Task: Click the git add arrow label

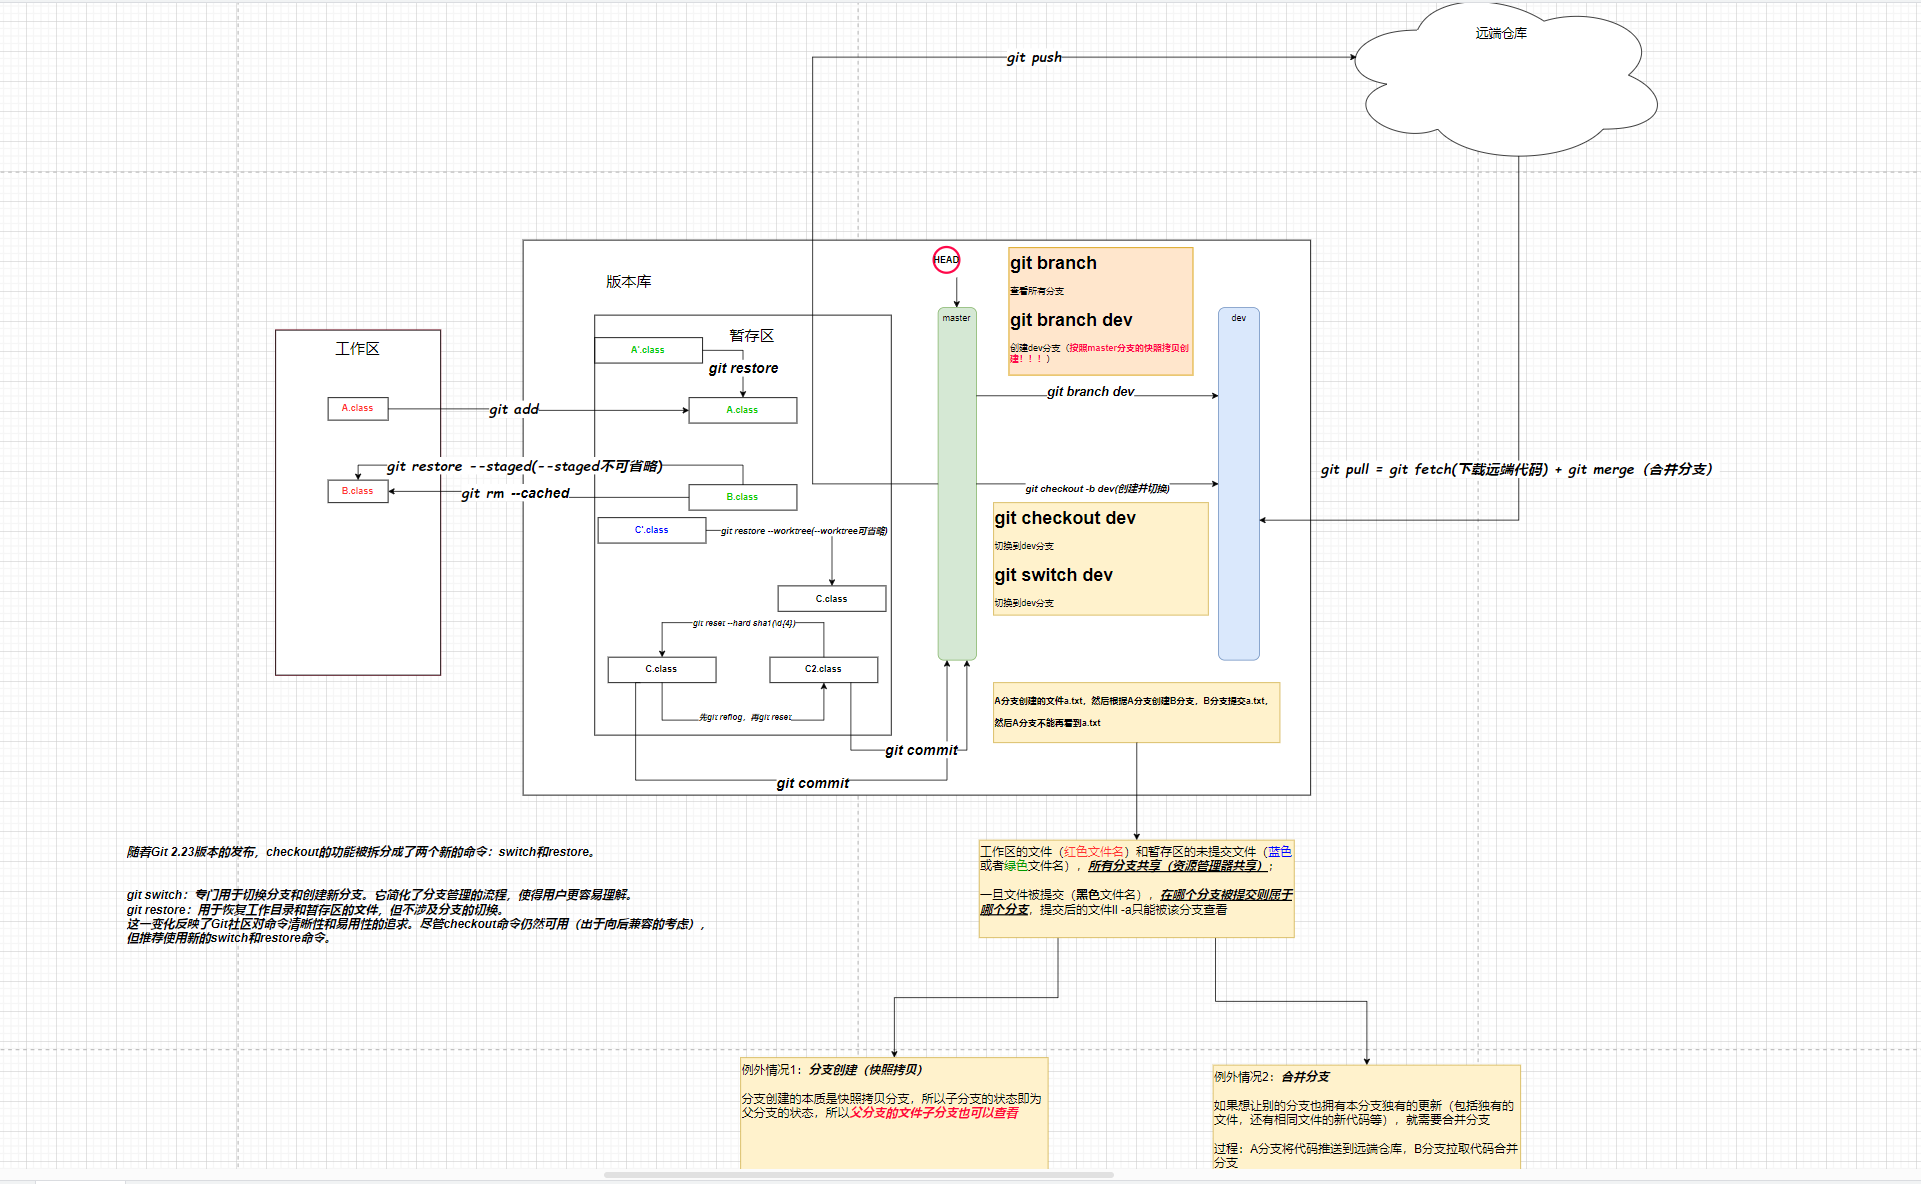Action: click(x=514, y=409)
